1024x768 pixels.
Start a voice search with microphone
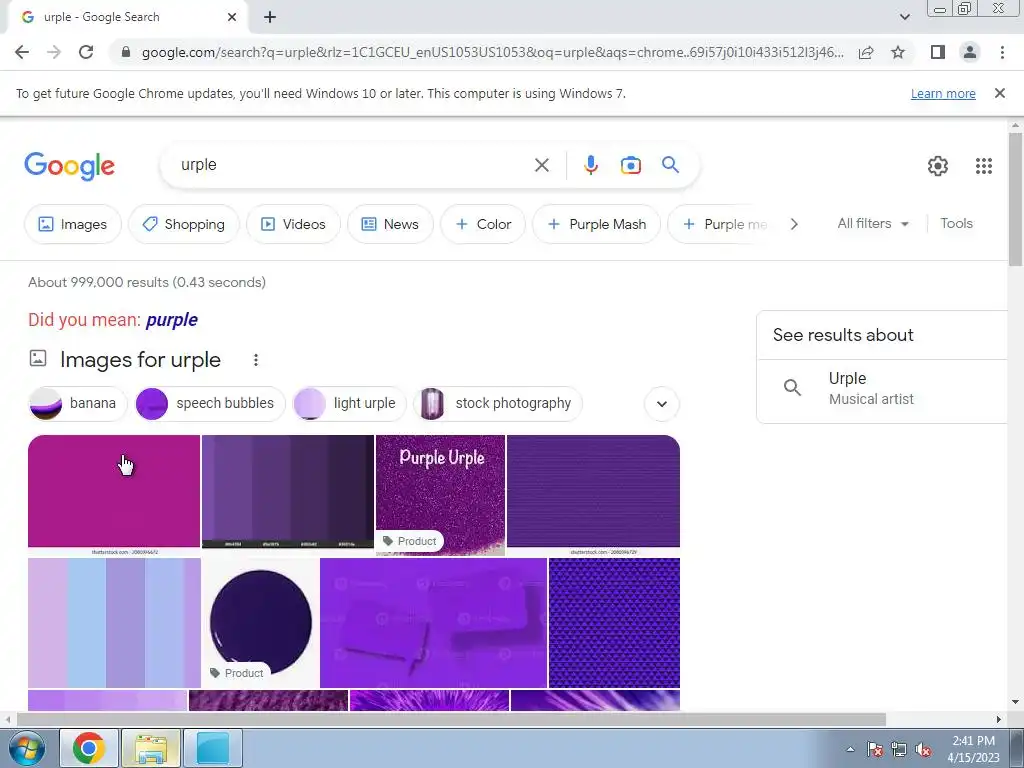(x=590, y=165)
